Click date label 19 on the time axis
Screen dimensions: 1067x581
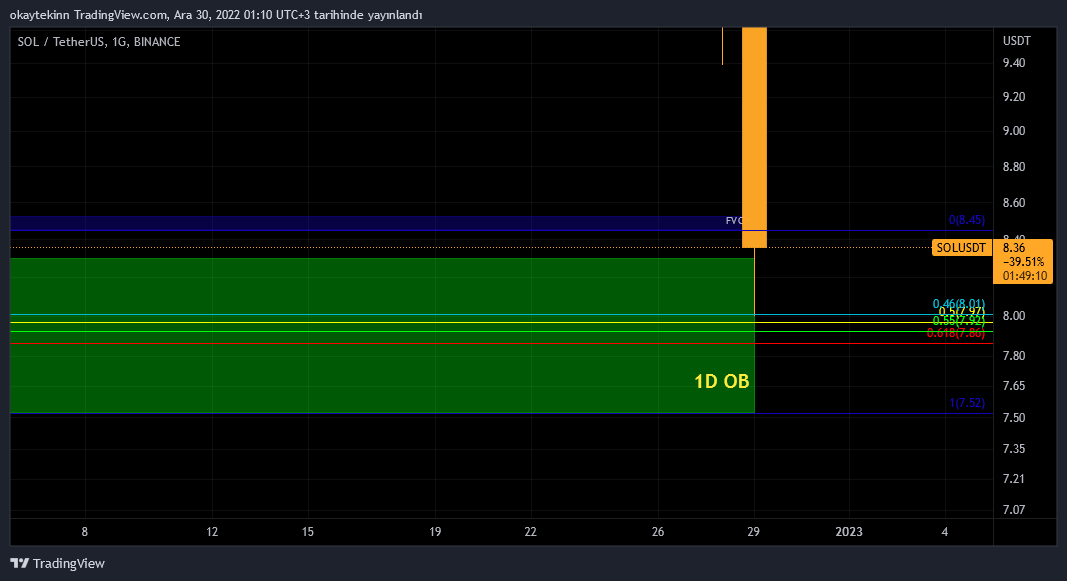[435, 532]
